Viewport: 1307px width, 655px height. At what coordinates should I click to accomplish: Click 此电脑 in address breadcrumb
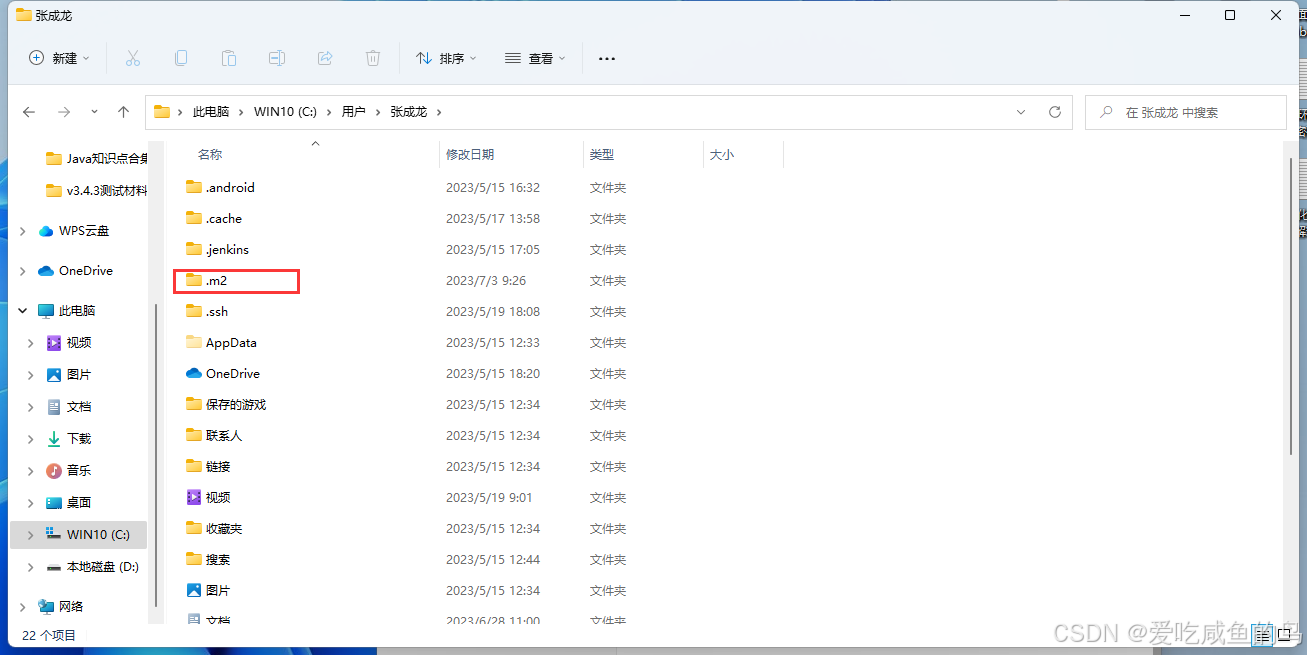pyautogui.click(x=211, y=112)
